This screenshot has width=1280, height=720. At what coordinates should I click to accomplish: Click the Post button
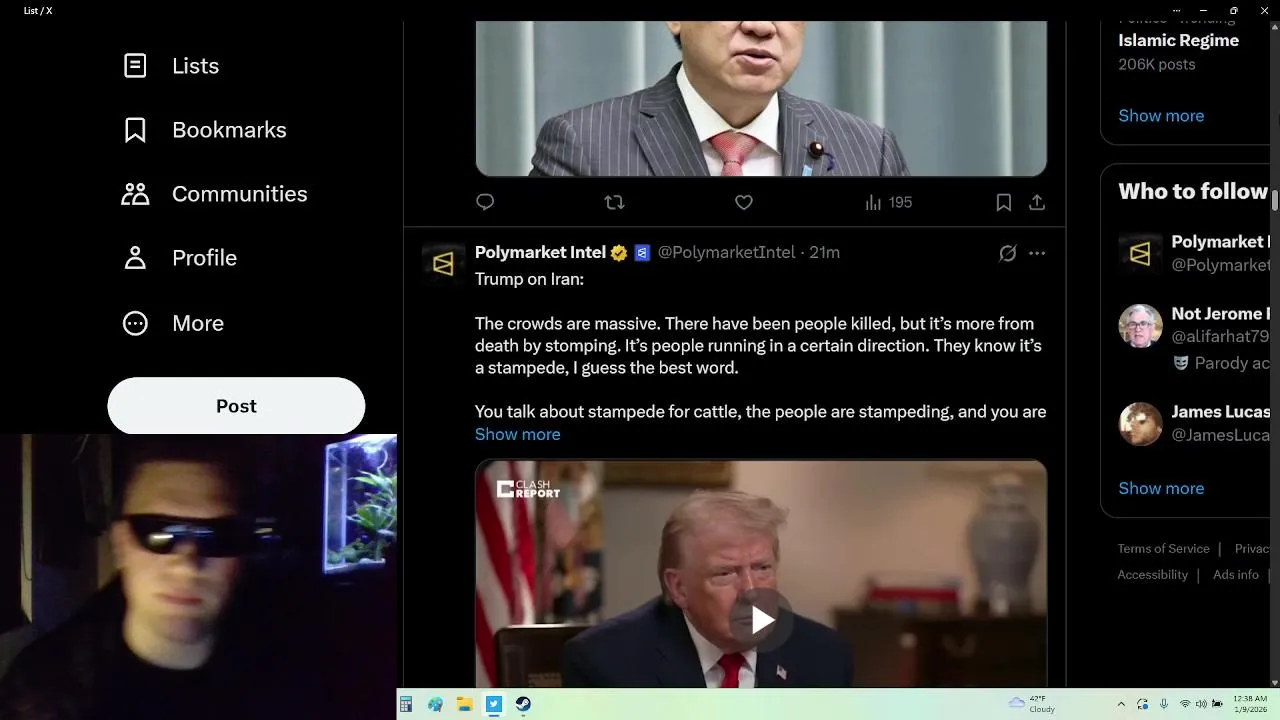(236, 406)
